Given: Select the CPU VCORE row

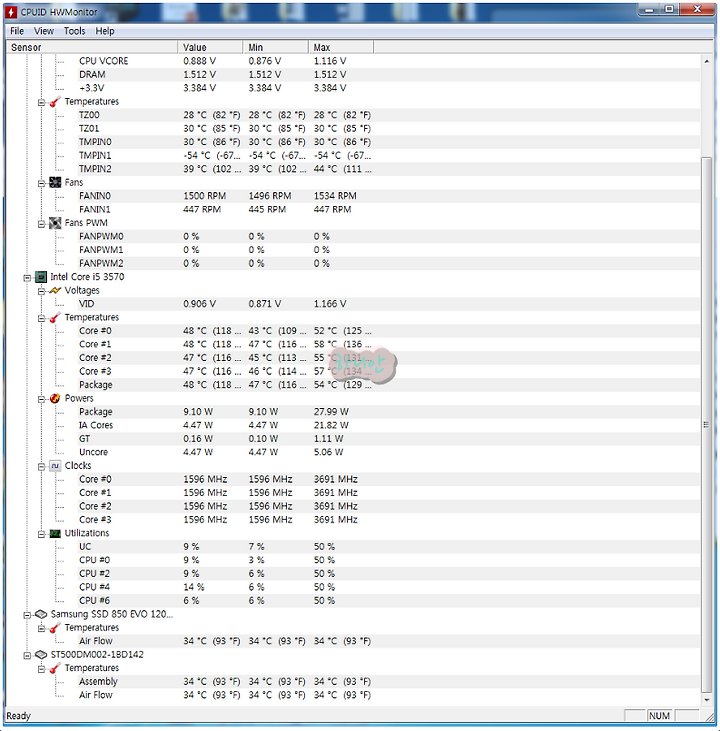Looking at the screenshot, I should click(389, 61).
